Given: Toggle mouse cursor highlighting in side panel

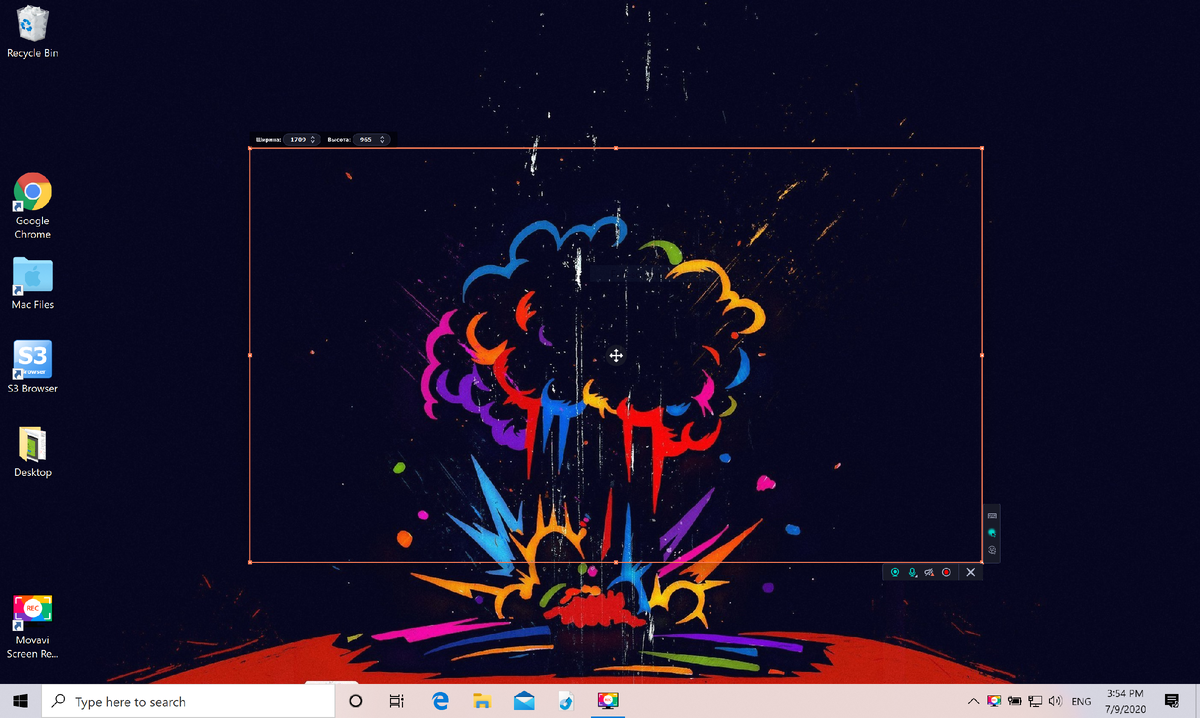Looking at the screenshot, I should [992, 532].
